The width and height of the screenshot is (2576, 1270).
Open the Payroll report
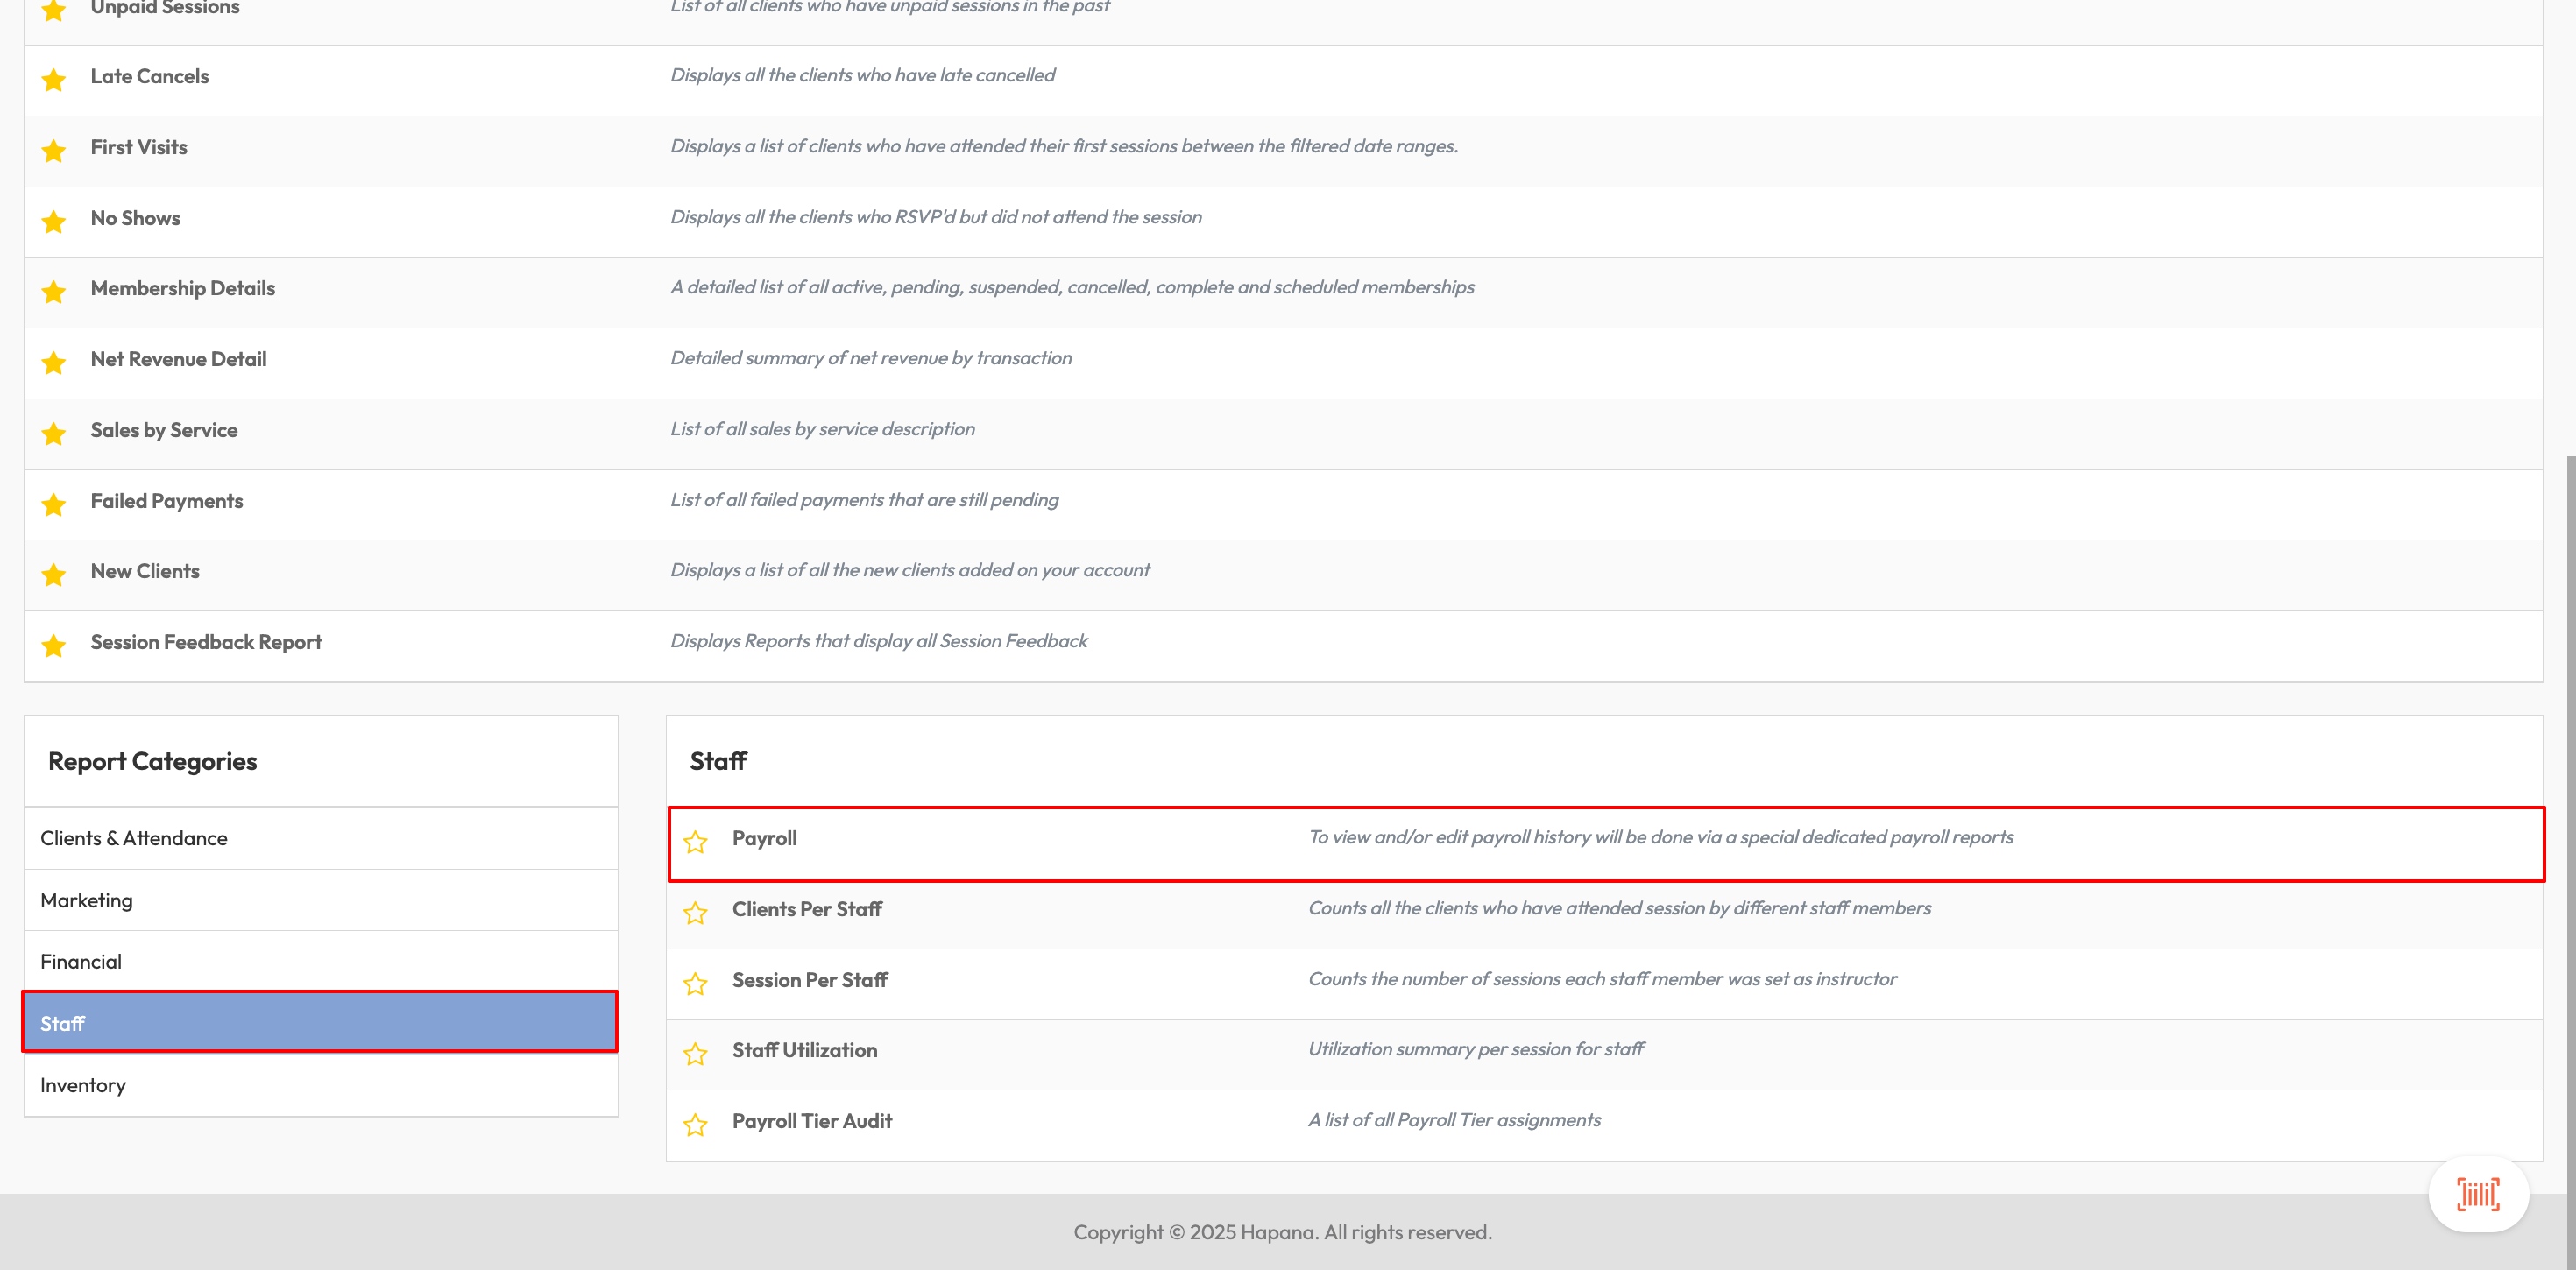pyautogui.click(x=764, y=838)
